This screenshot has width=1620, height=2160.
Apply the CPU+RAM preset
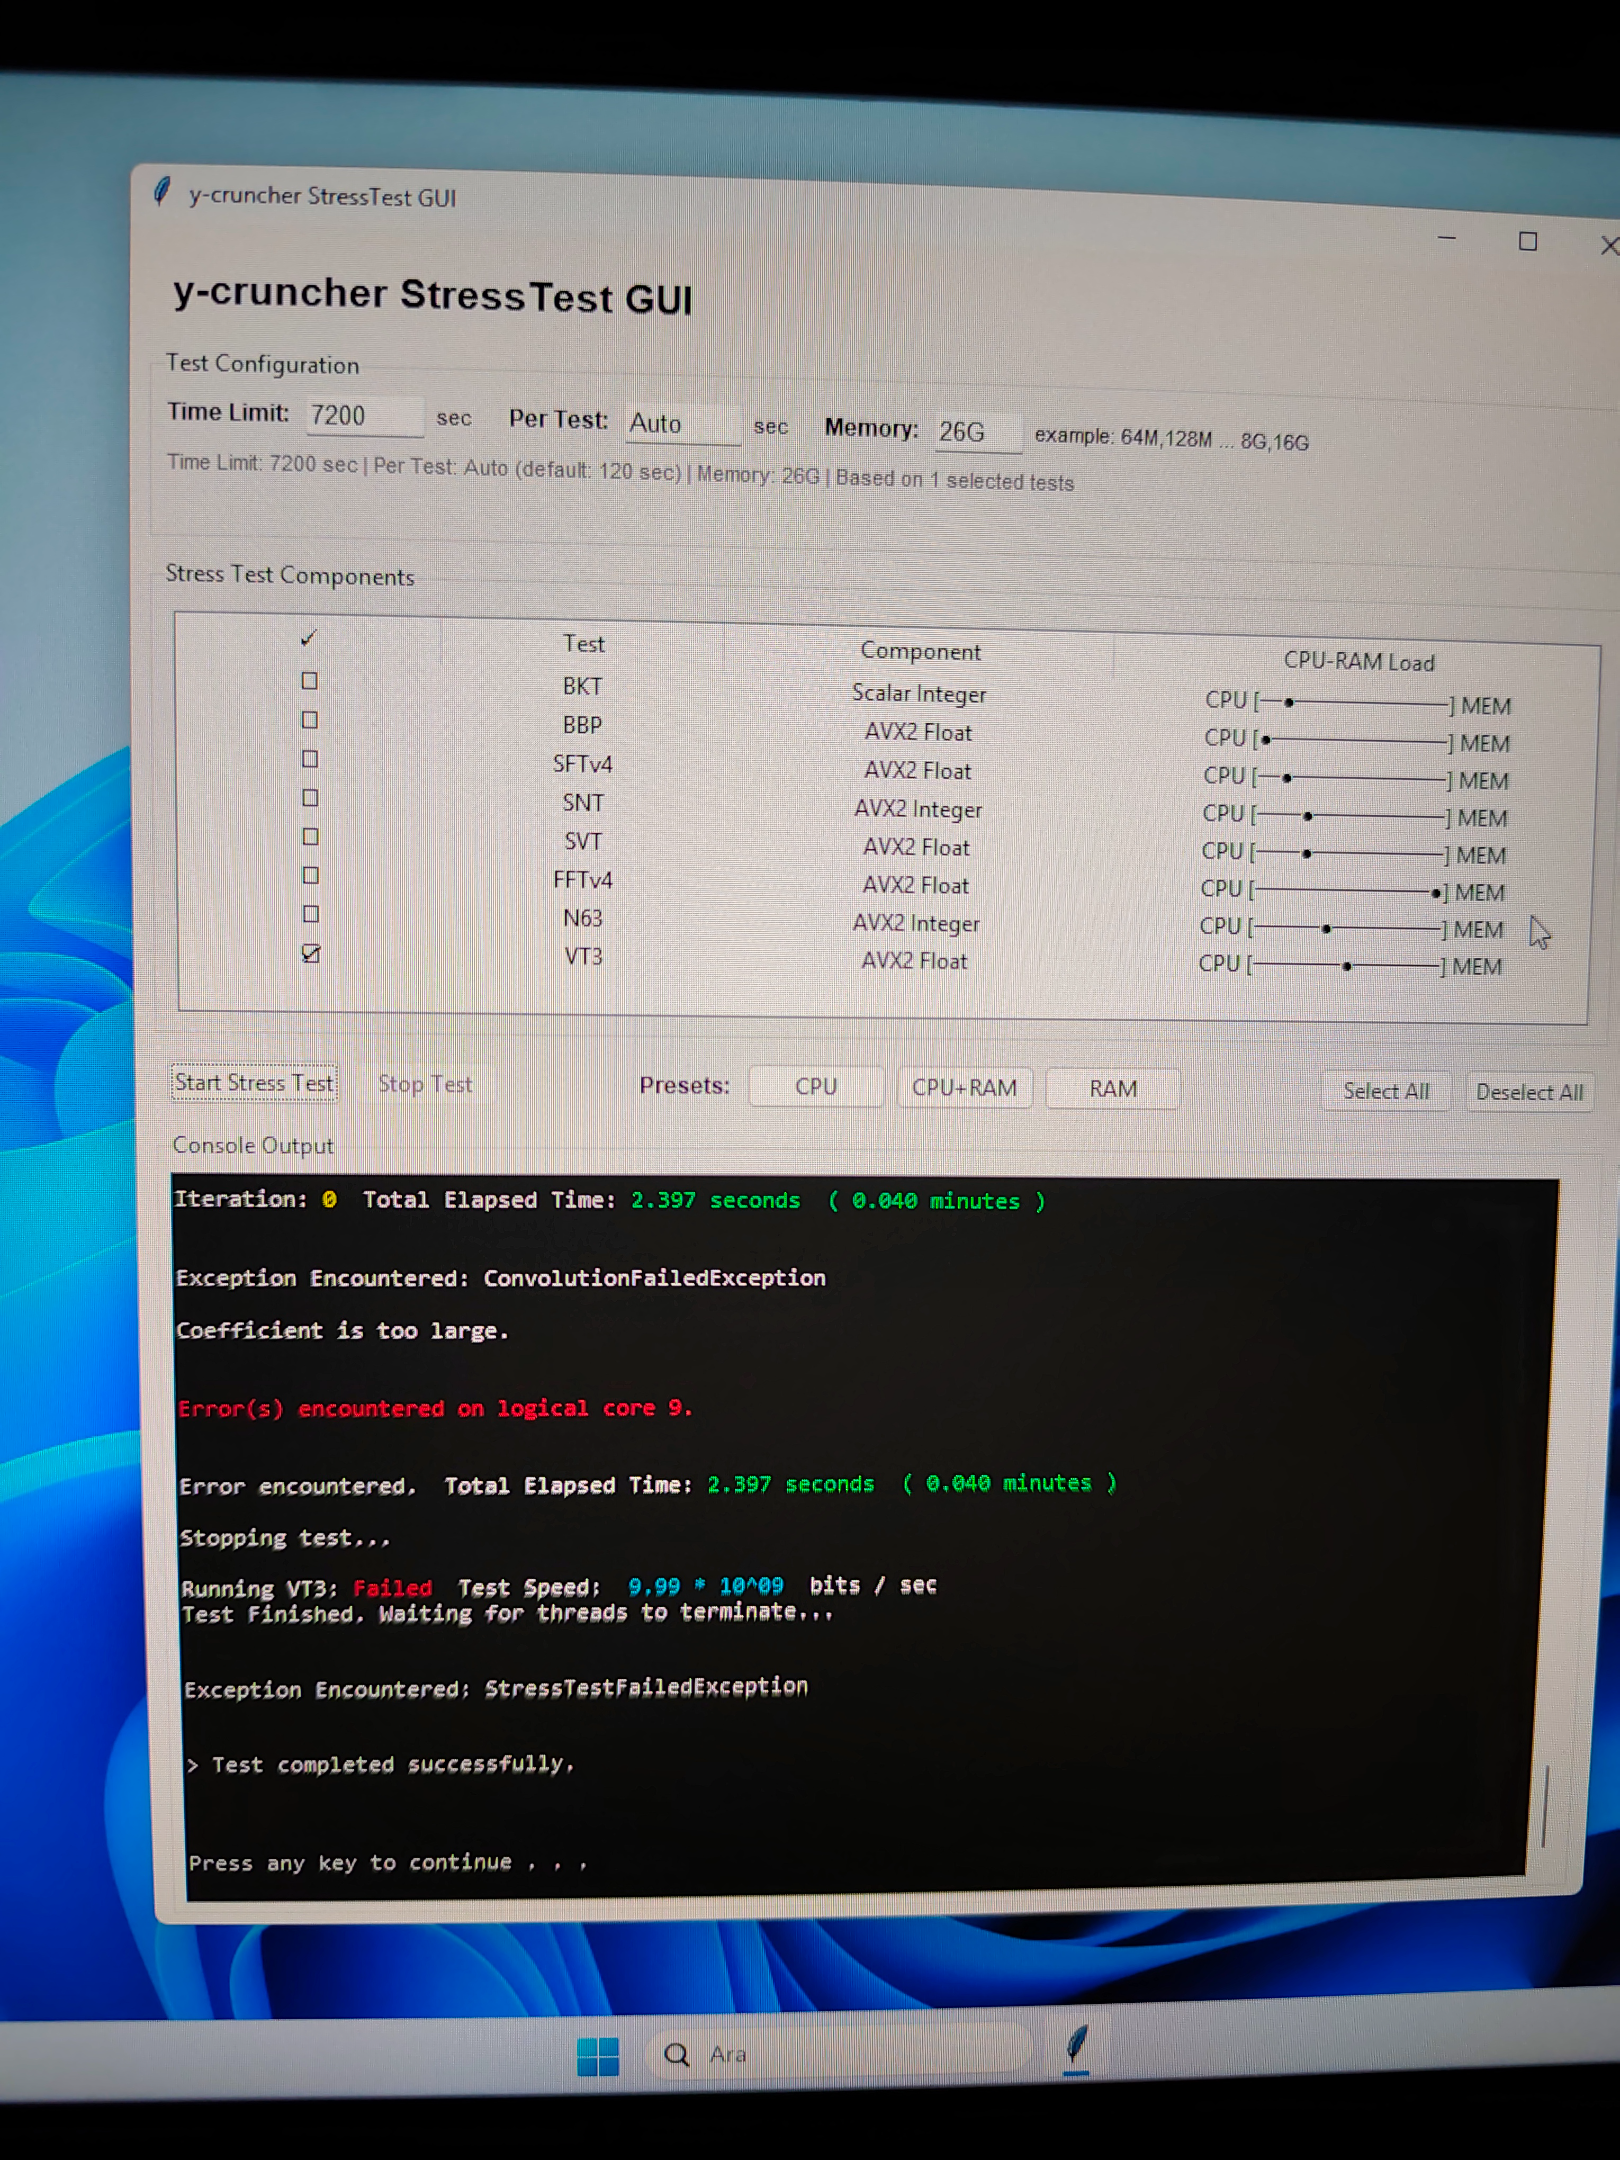[964, 1088]
